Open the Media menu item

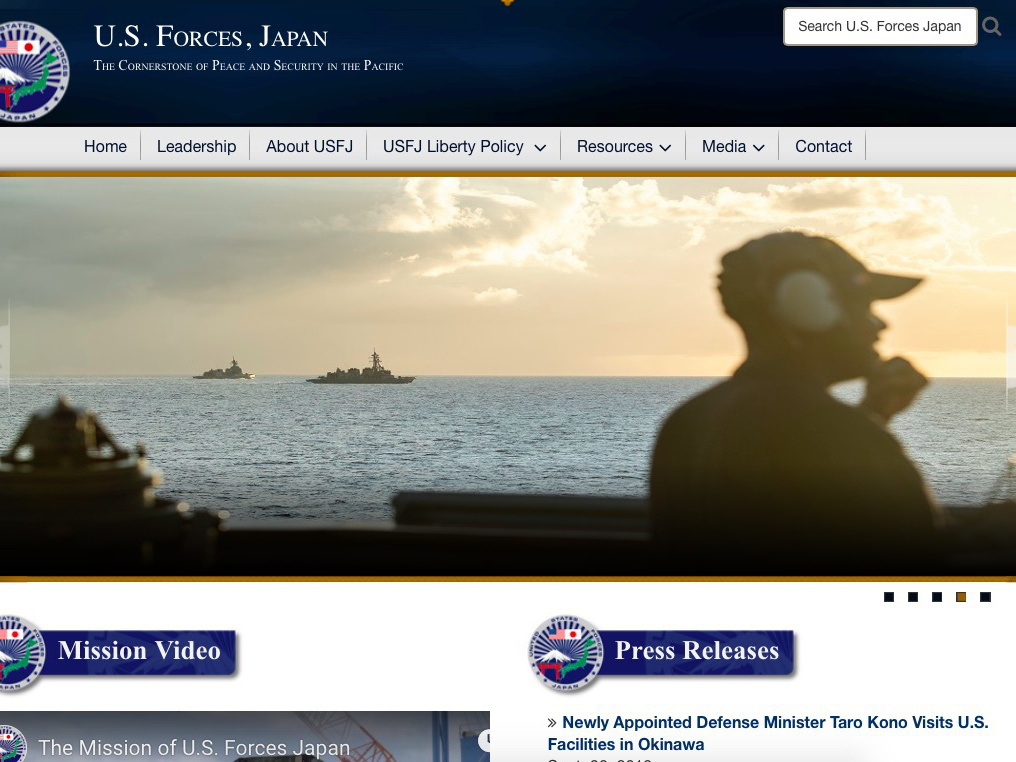(x=724, y=146)
